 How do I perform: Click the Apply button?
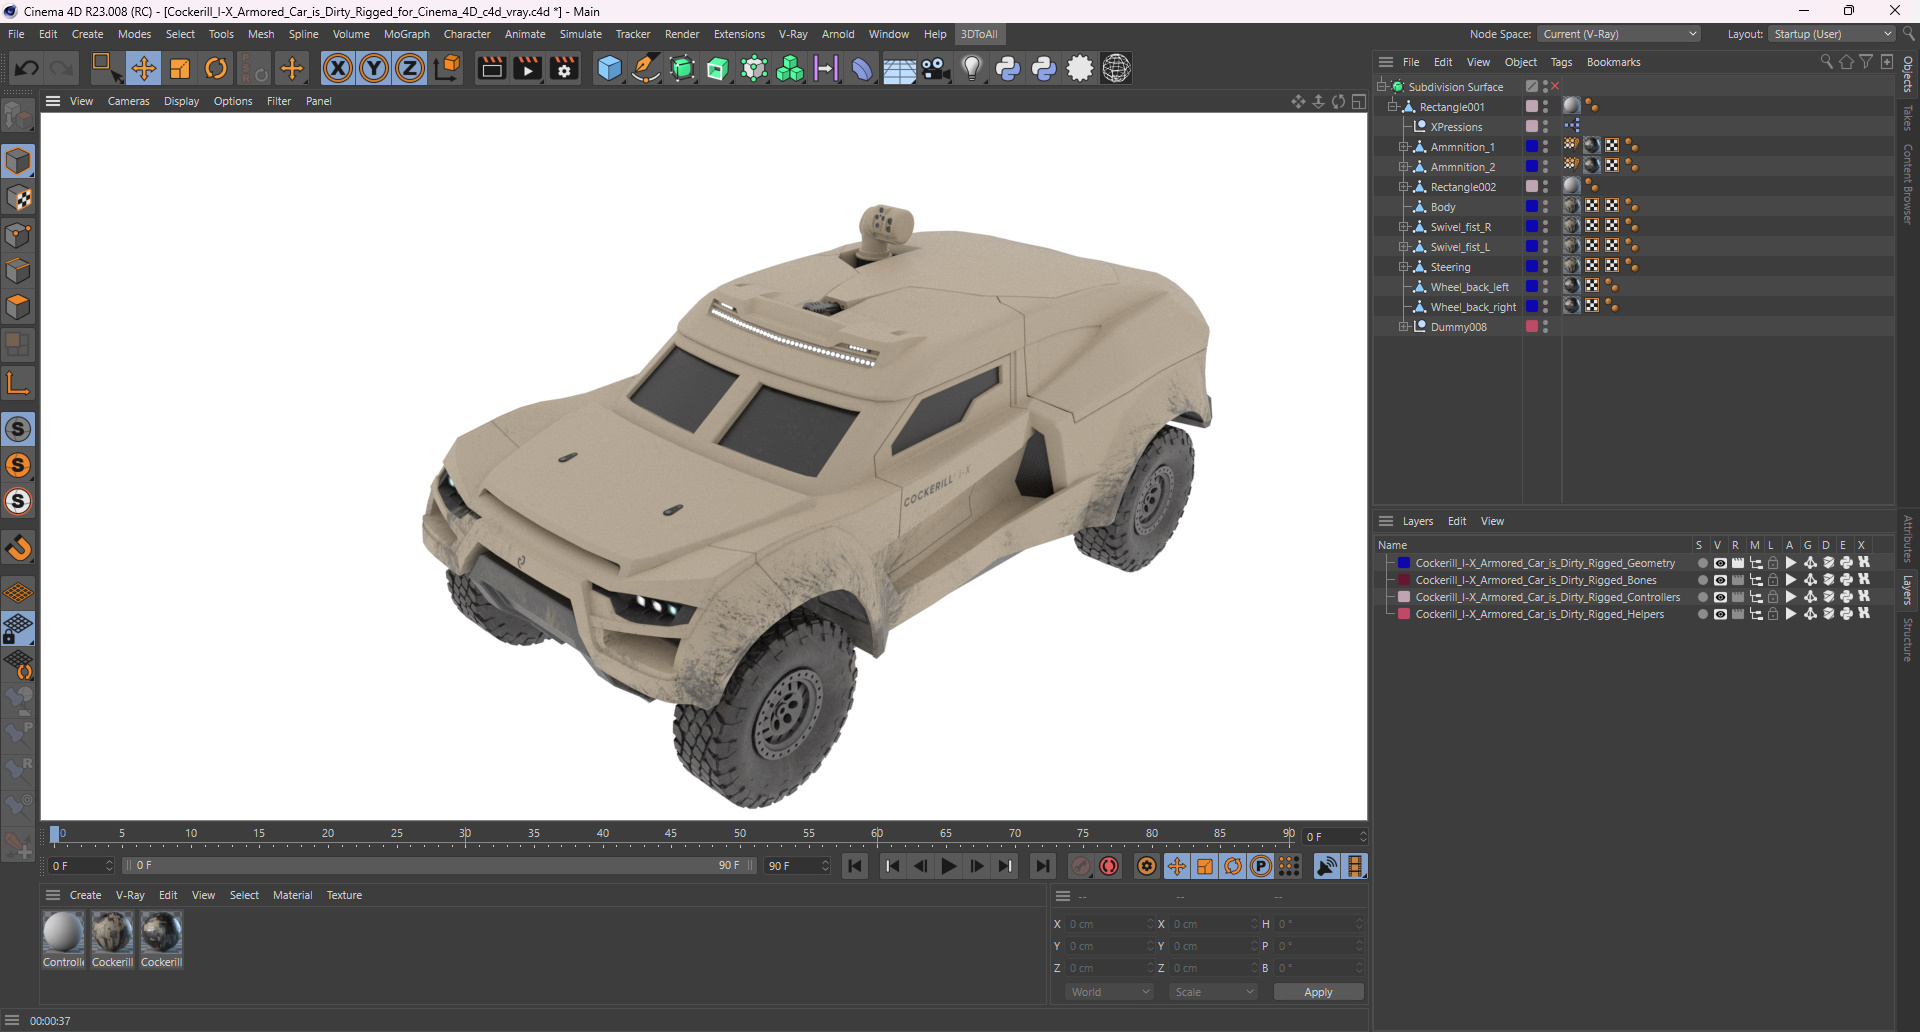tap(1318, 992)
